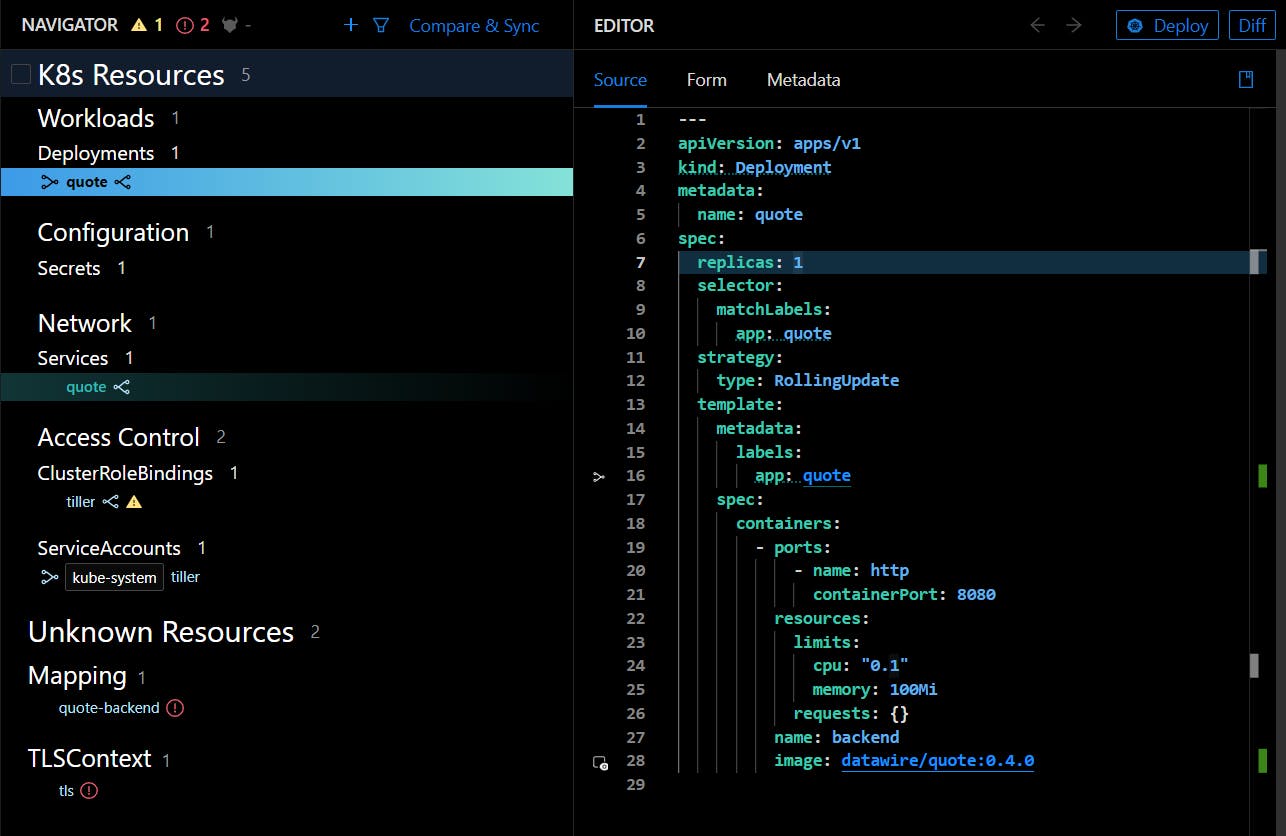1286x836 pixels.
Task: Click the cpu value "0.1"
Action: click(x=884, y=665)
